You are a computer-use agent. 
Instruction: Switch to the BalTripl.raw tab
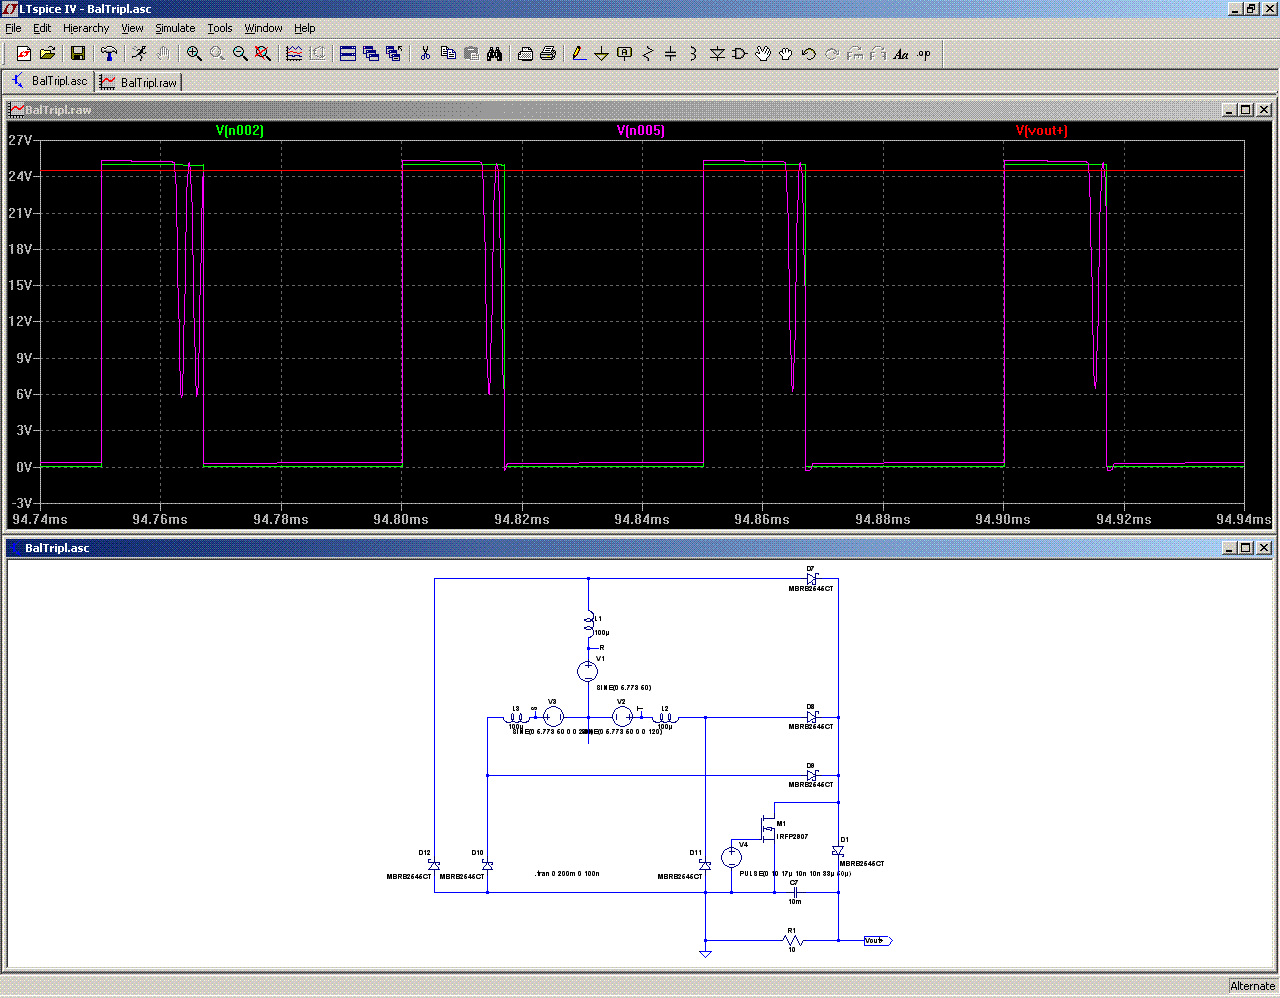(x=139, y=82)
